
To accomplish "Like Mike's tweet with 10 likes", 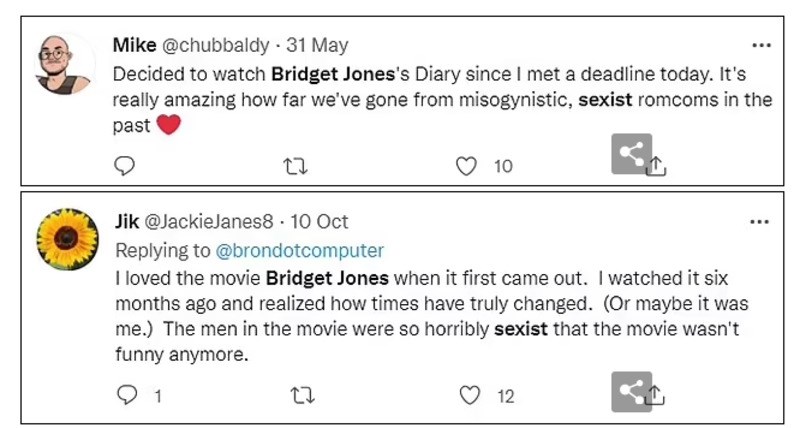I will [x=467, y=166].
